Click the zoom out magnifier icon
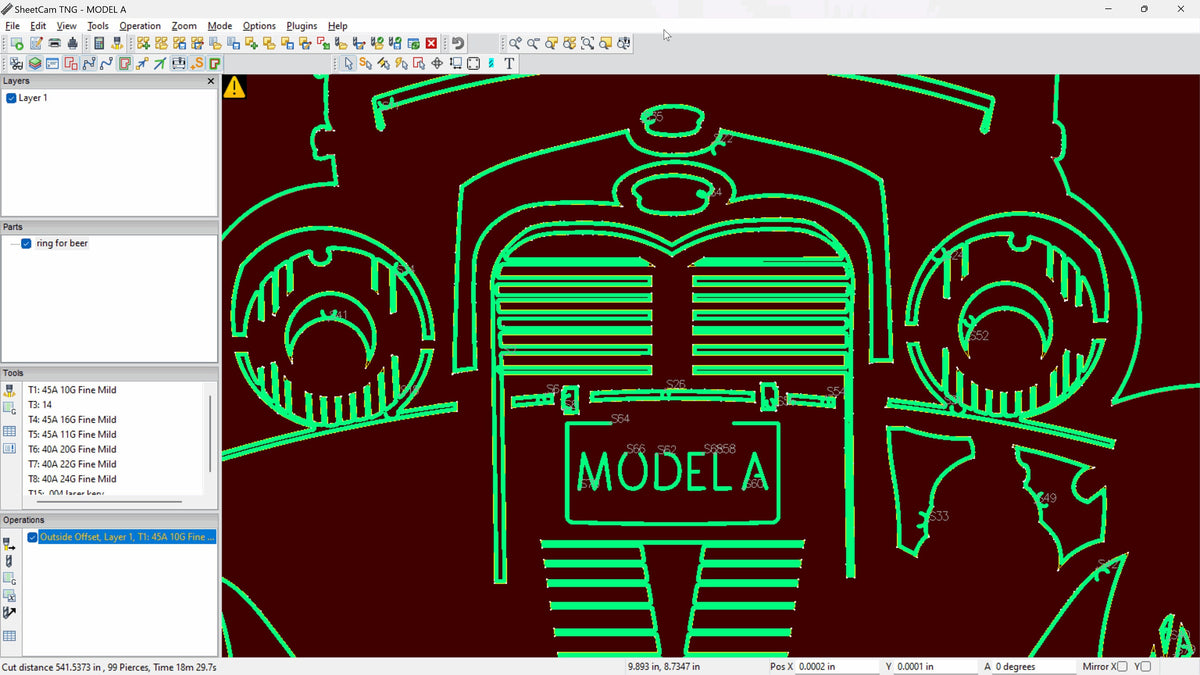The height and width of the screenshot is (675, 1200). [x=533, y=44]
